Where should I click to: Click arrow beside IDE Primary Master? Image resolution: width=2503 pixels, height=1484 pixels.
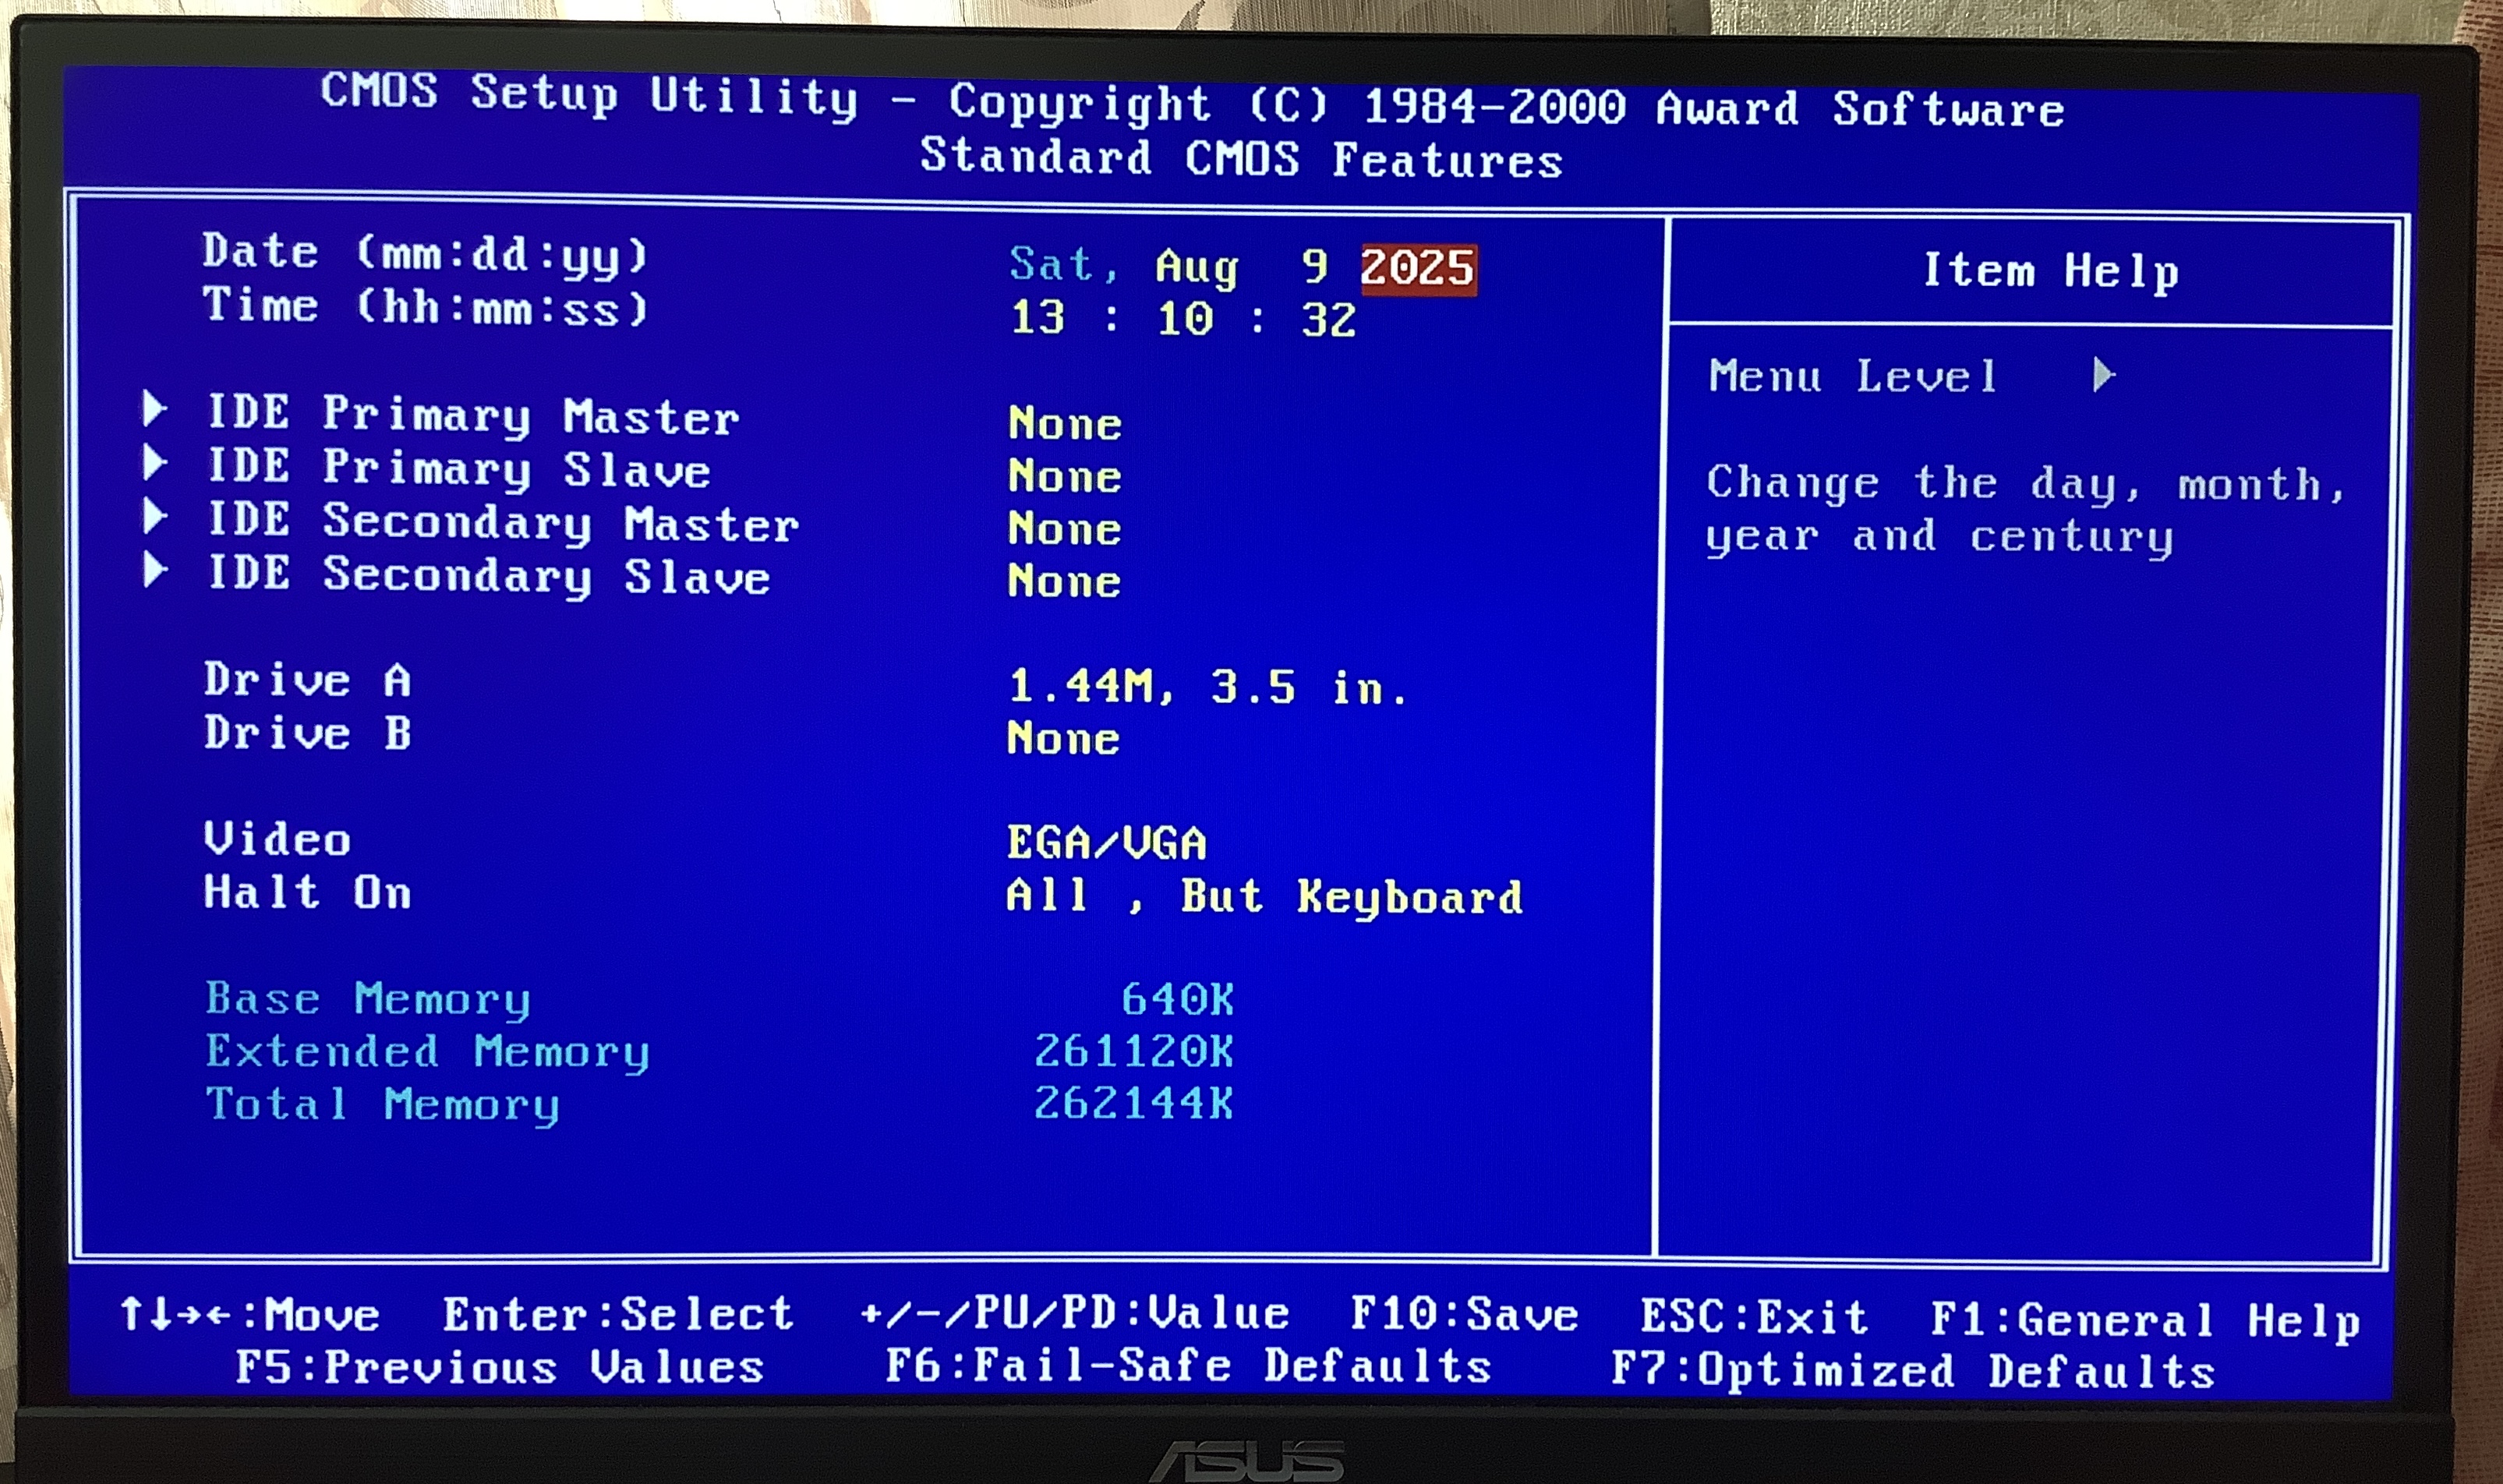154,408
